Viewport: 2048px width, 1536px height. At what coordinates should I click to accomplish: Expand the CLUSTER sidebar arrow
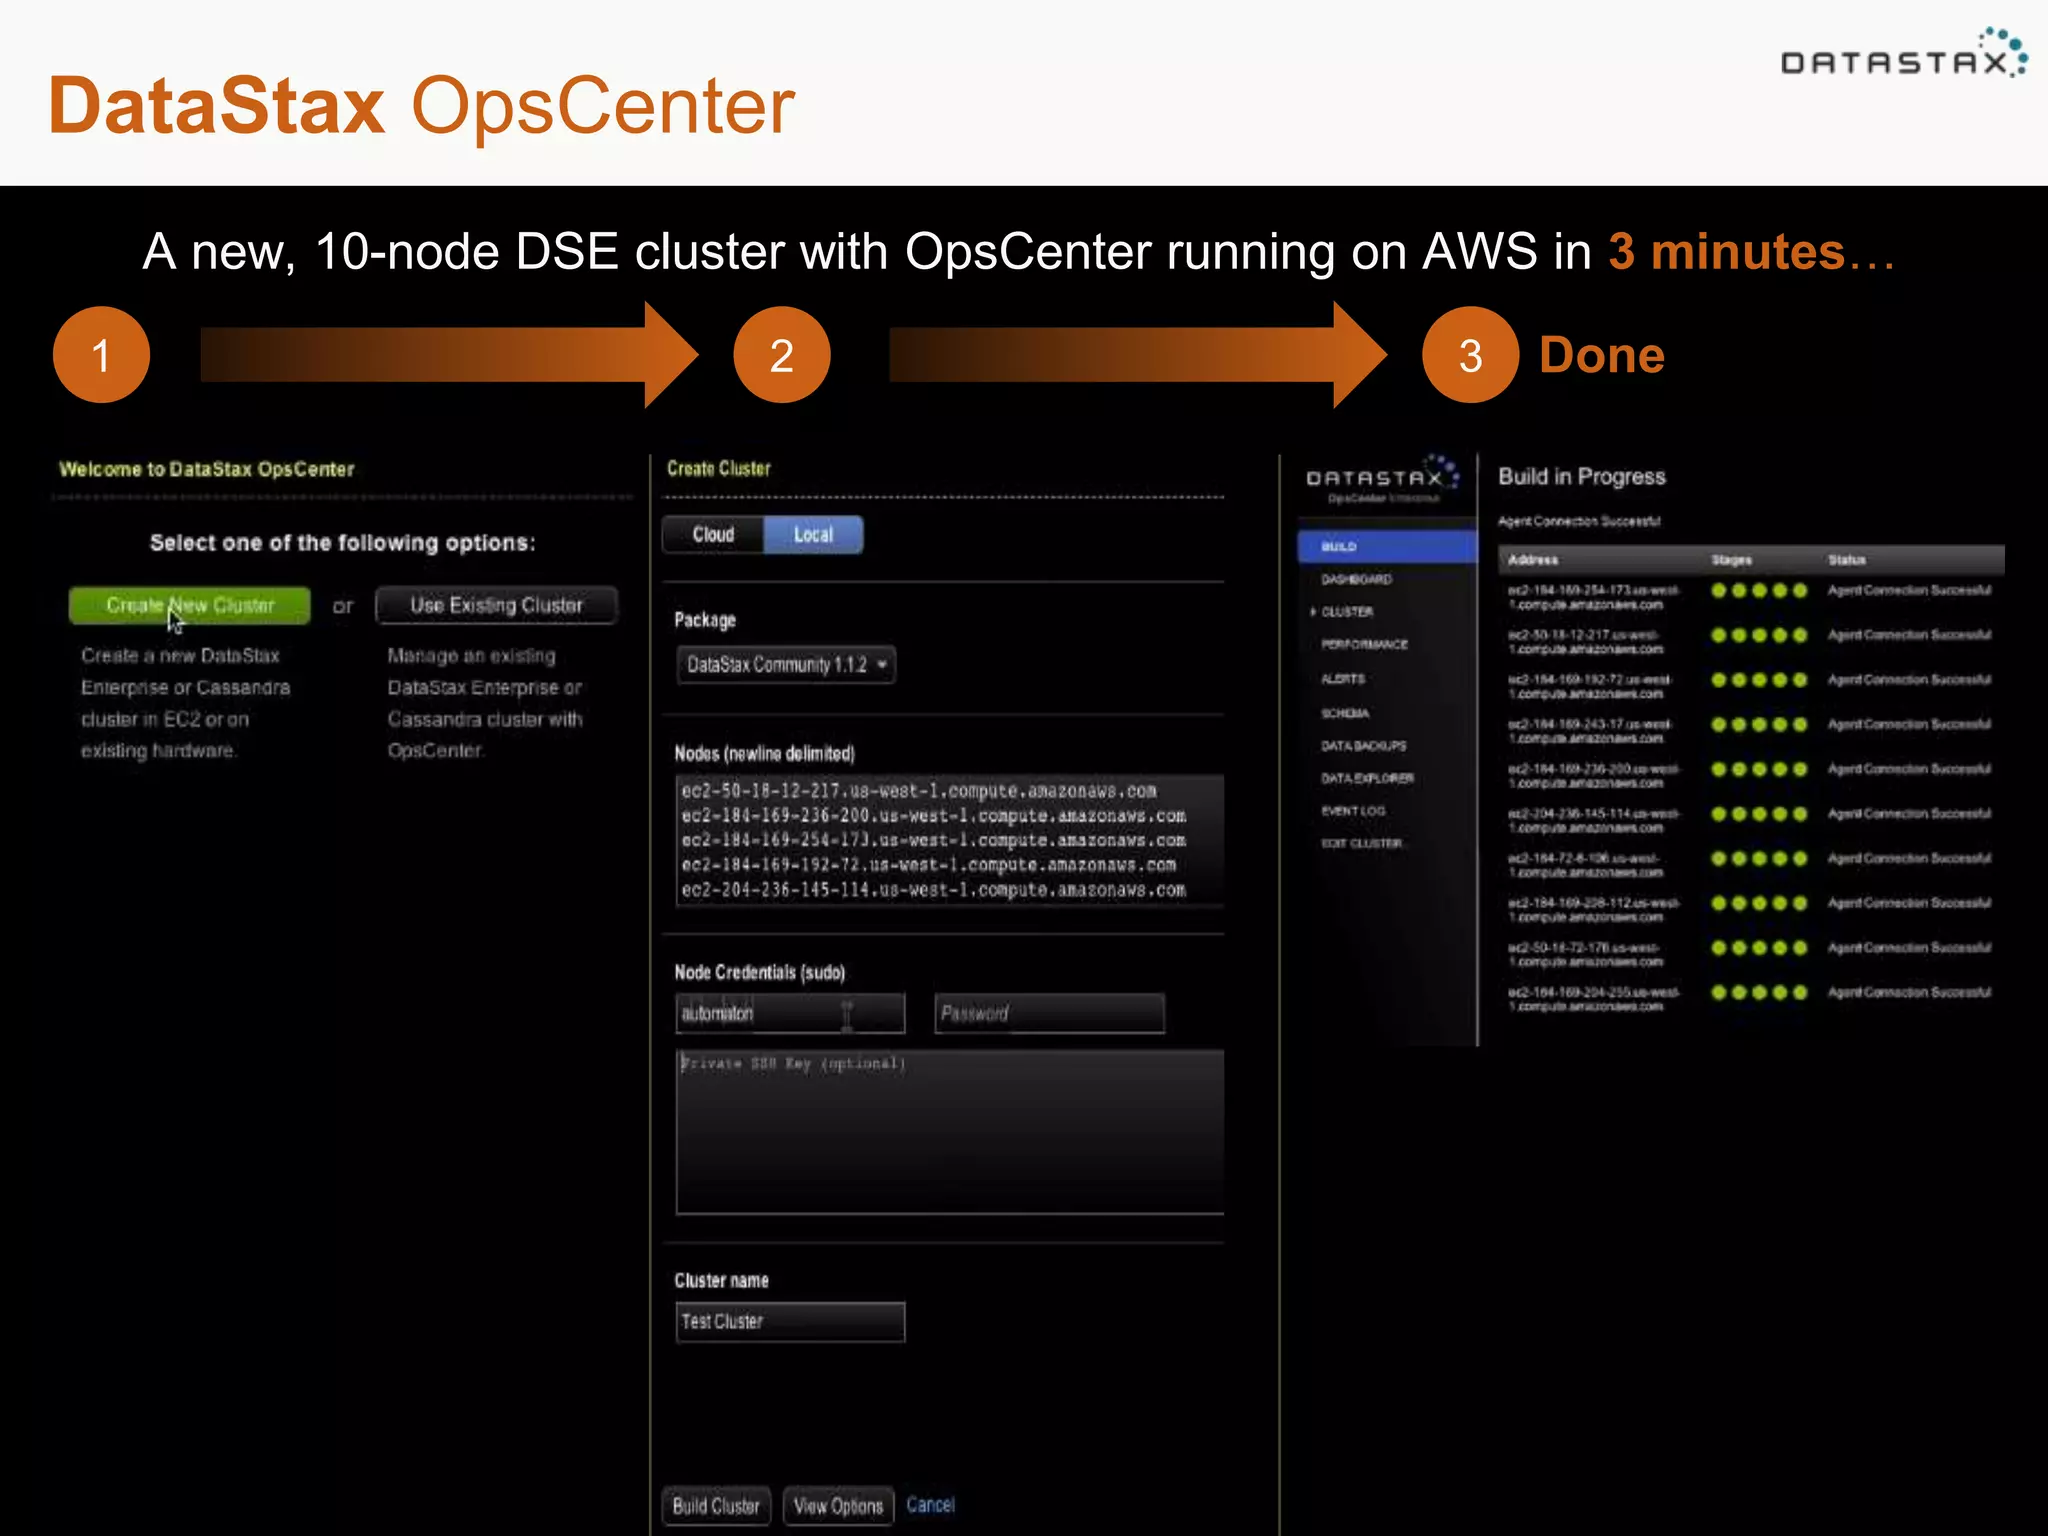(1313, 612)
